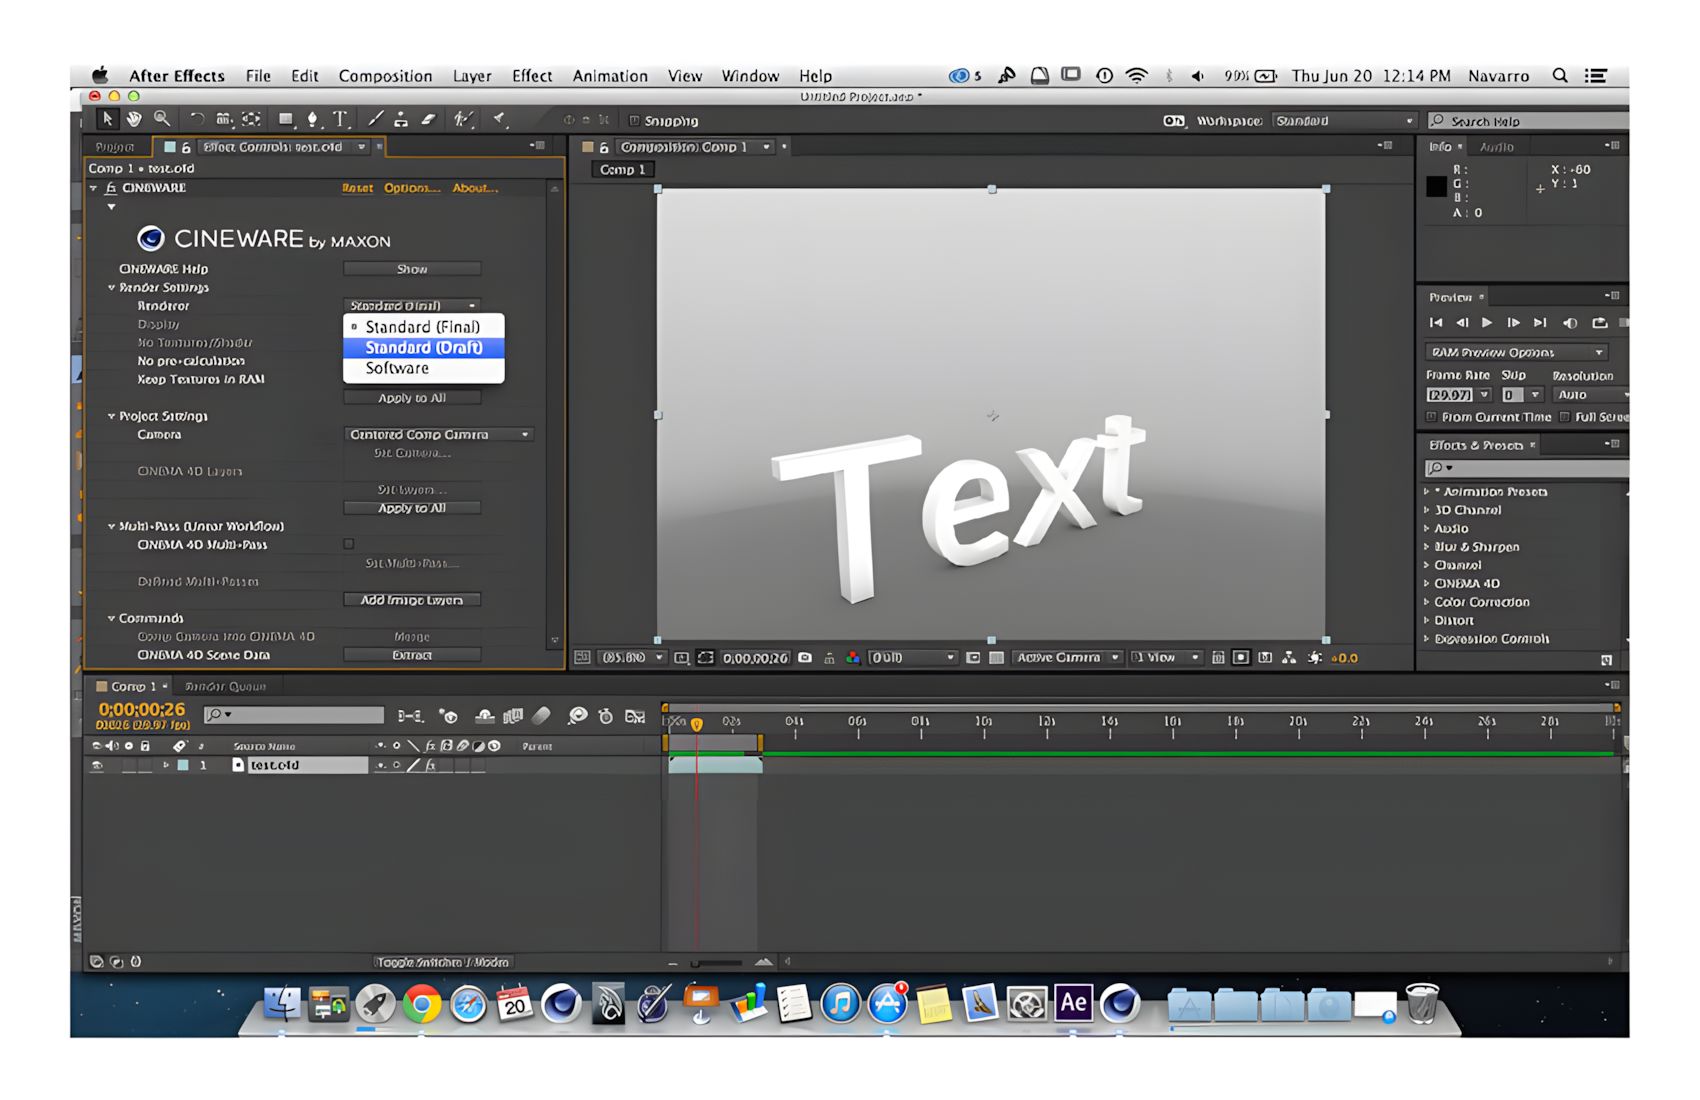Open the Composition menu
The height and width of the screenshot is (1100, 1700).
(x=385, y=76)
